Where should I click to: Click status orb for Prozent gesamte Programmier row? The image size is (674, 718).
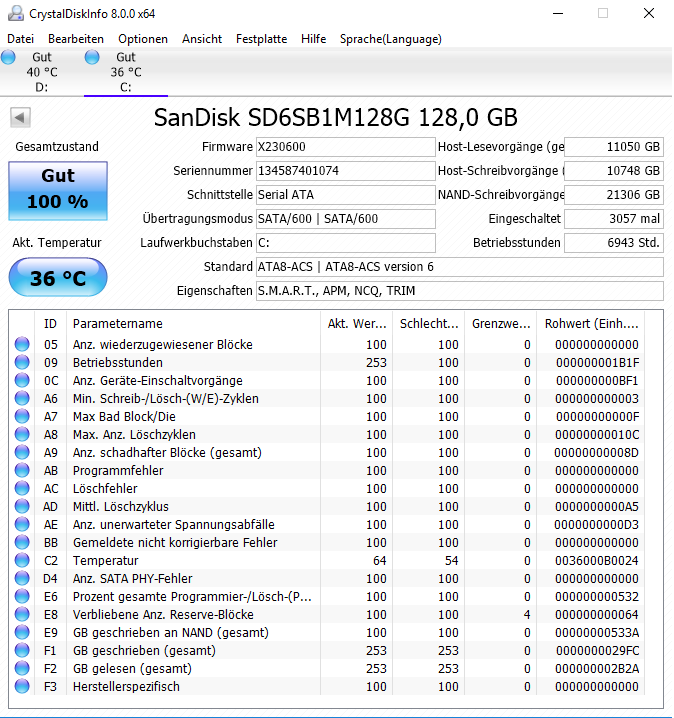click(22, 596)
